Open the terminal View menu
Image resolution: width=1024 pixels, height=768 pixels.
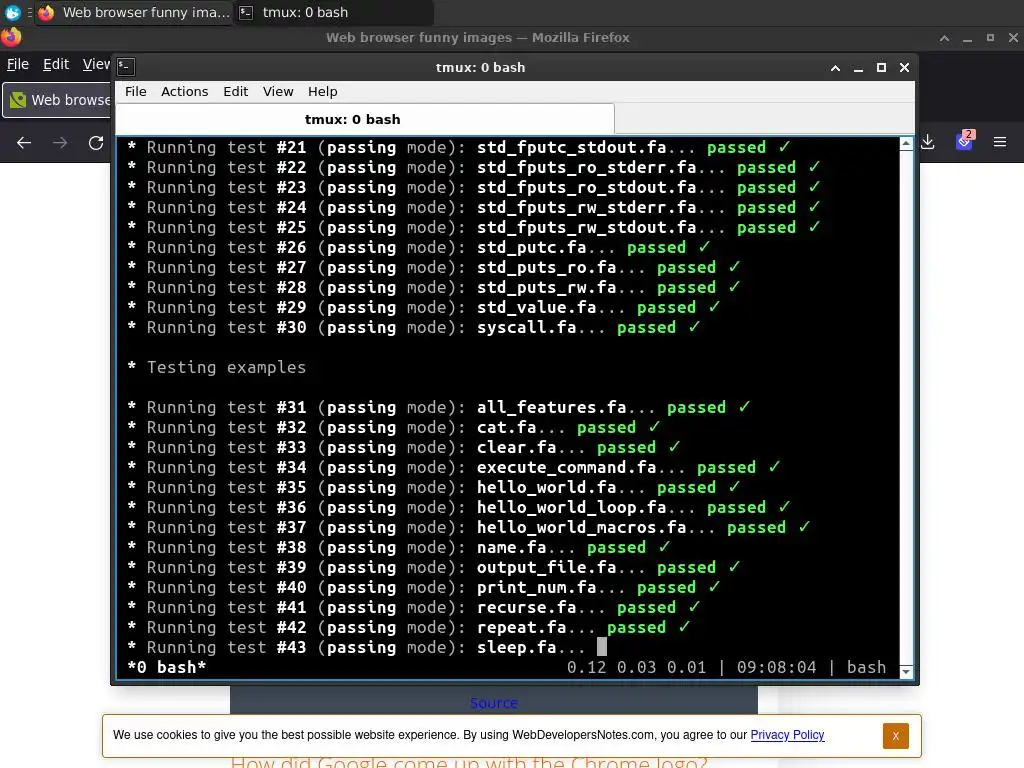(278, 91)
